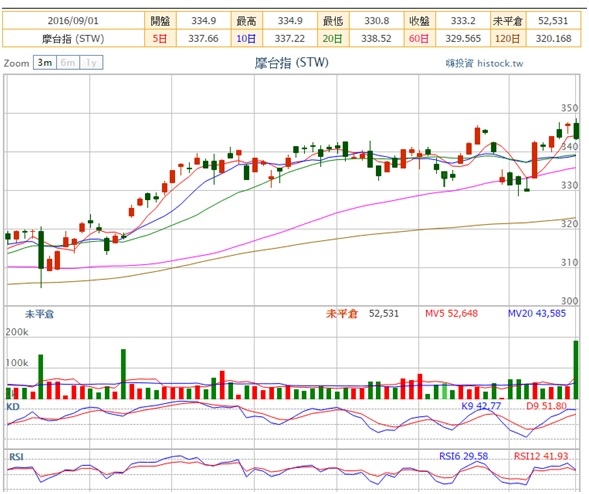Click the 最低 header cell
Image resolution: width=589 pixels, height=494 pixels.
[x=333, y=21]
